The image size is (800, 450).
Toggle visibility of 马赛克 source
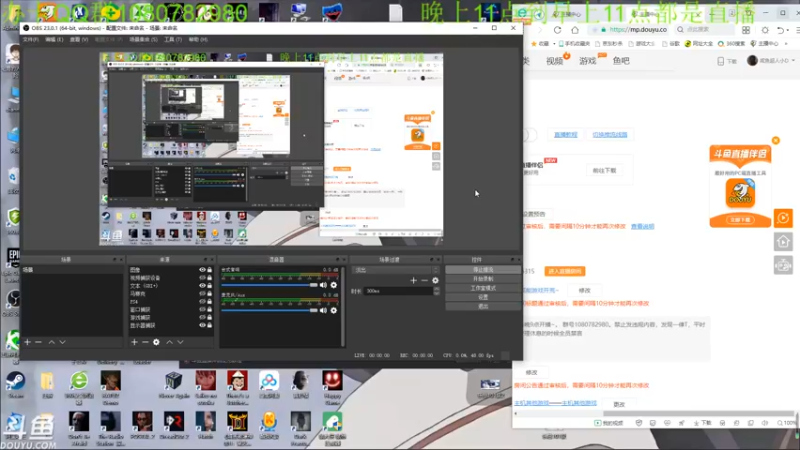(x=203, y=293)
